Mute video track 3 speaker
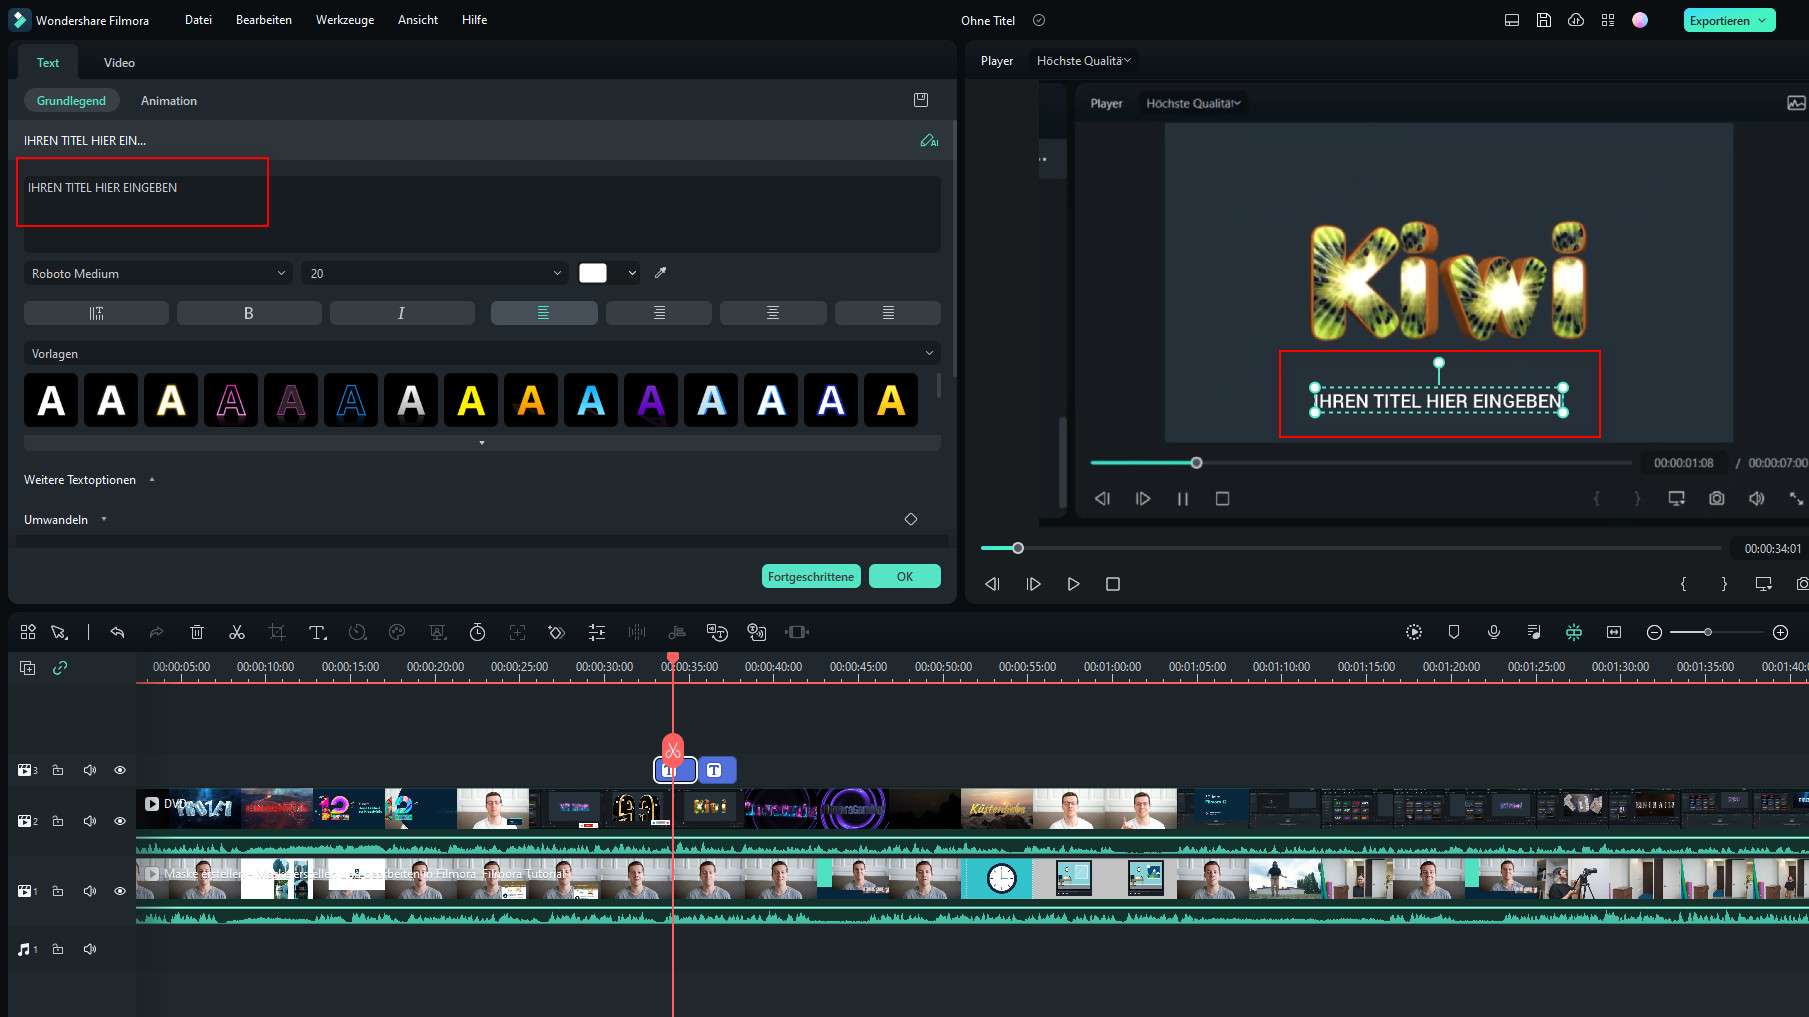1809x1017 pixels. [90, 770]
